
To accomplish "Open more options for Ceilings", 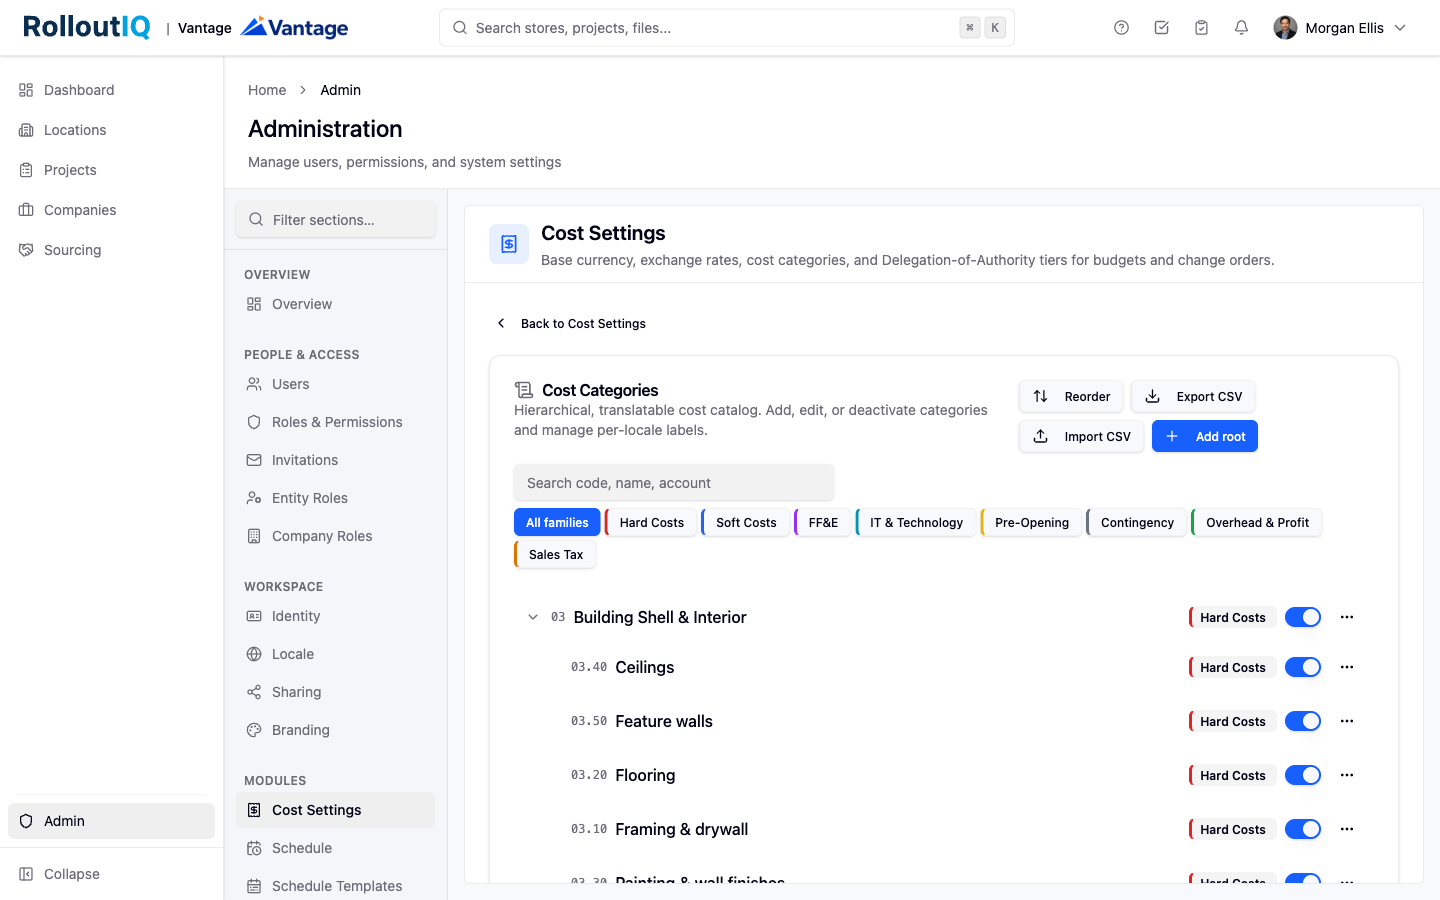I will 1347,667.
